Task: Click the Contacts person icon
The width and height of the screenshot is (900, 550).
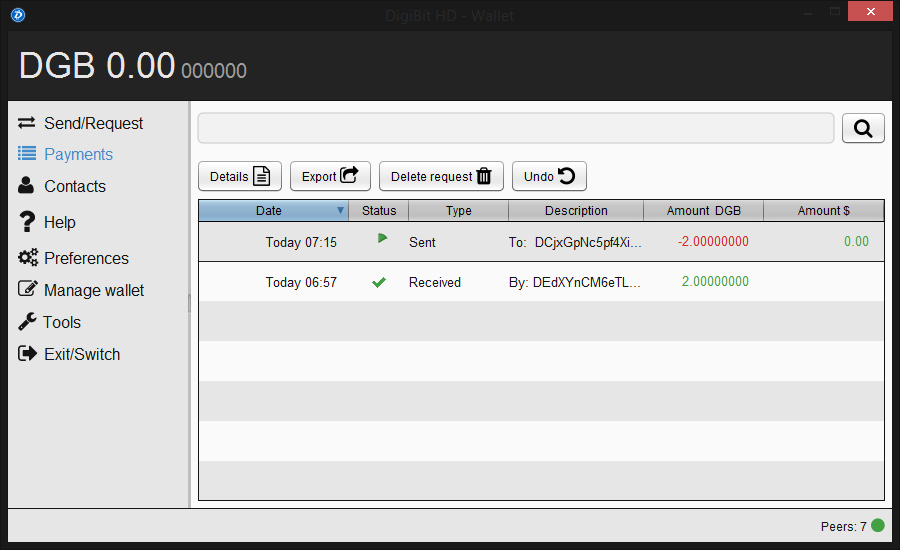Action: 26,185
